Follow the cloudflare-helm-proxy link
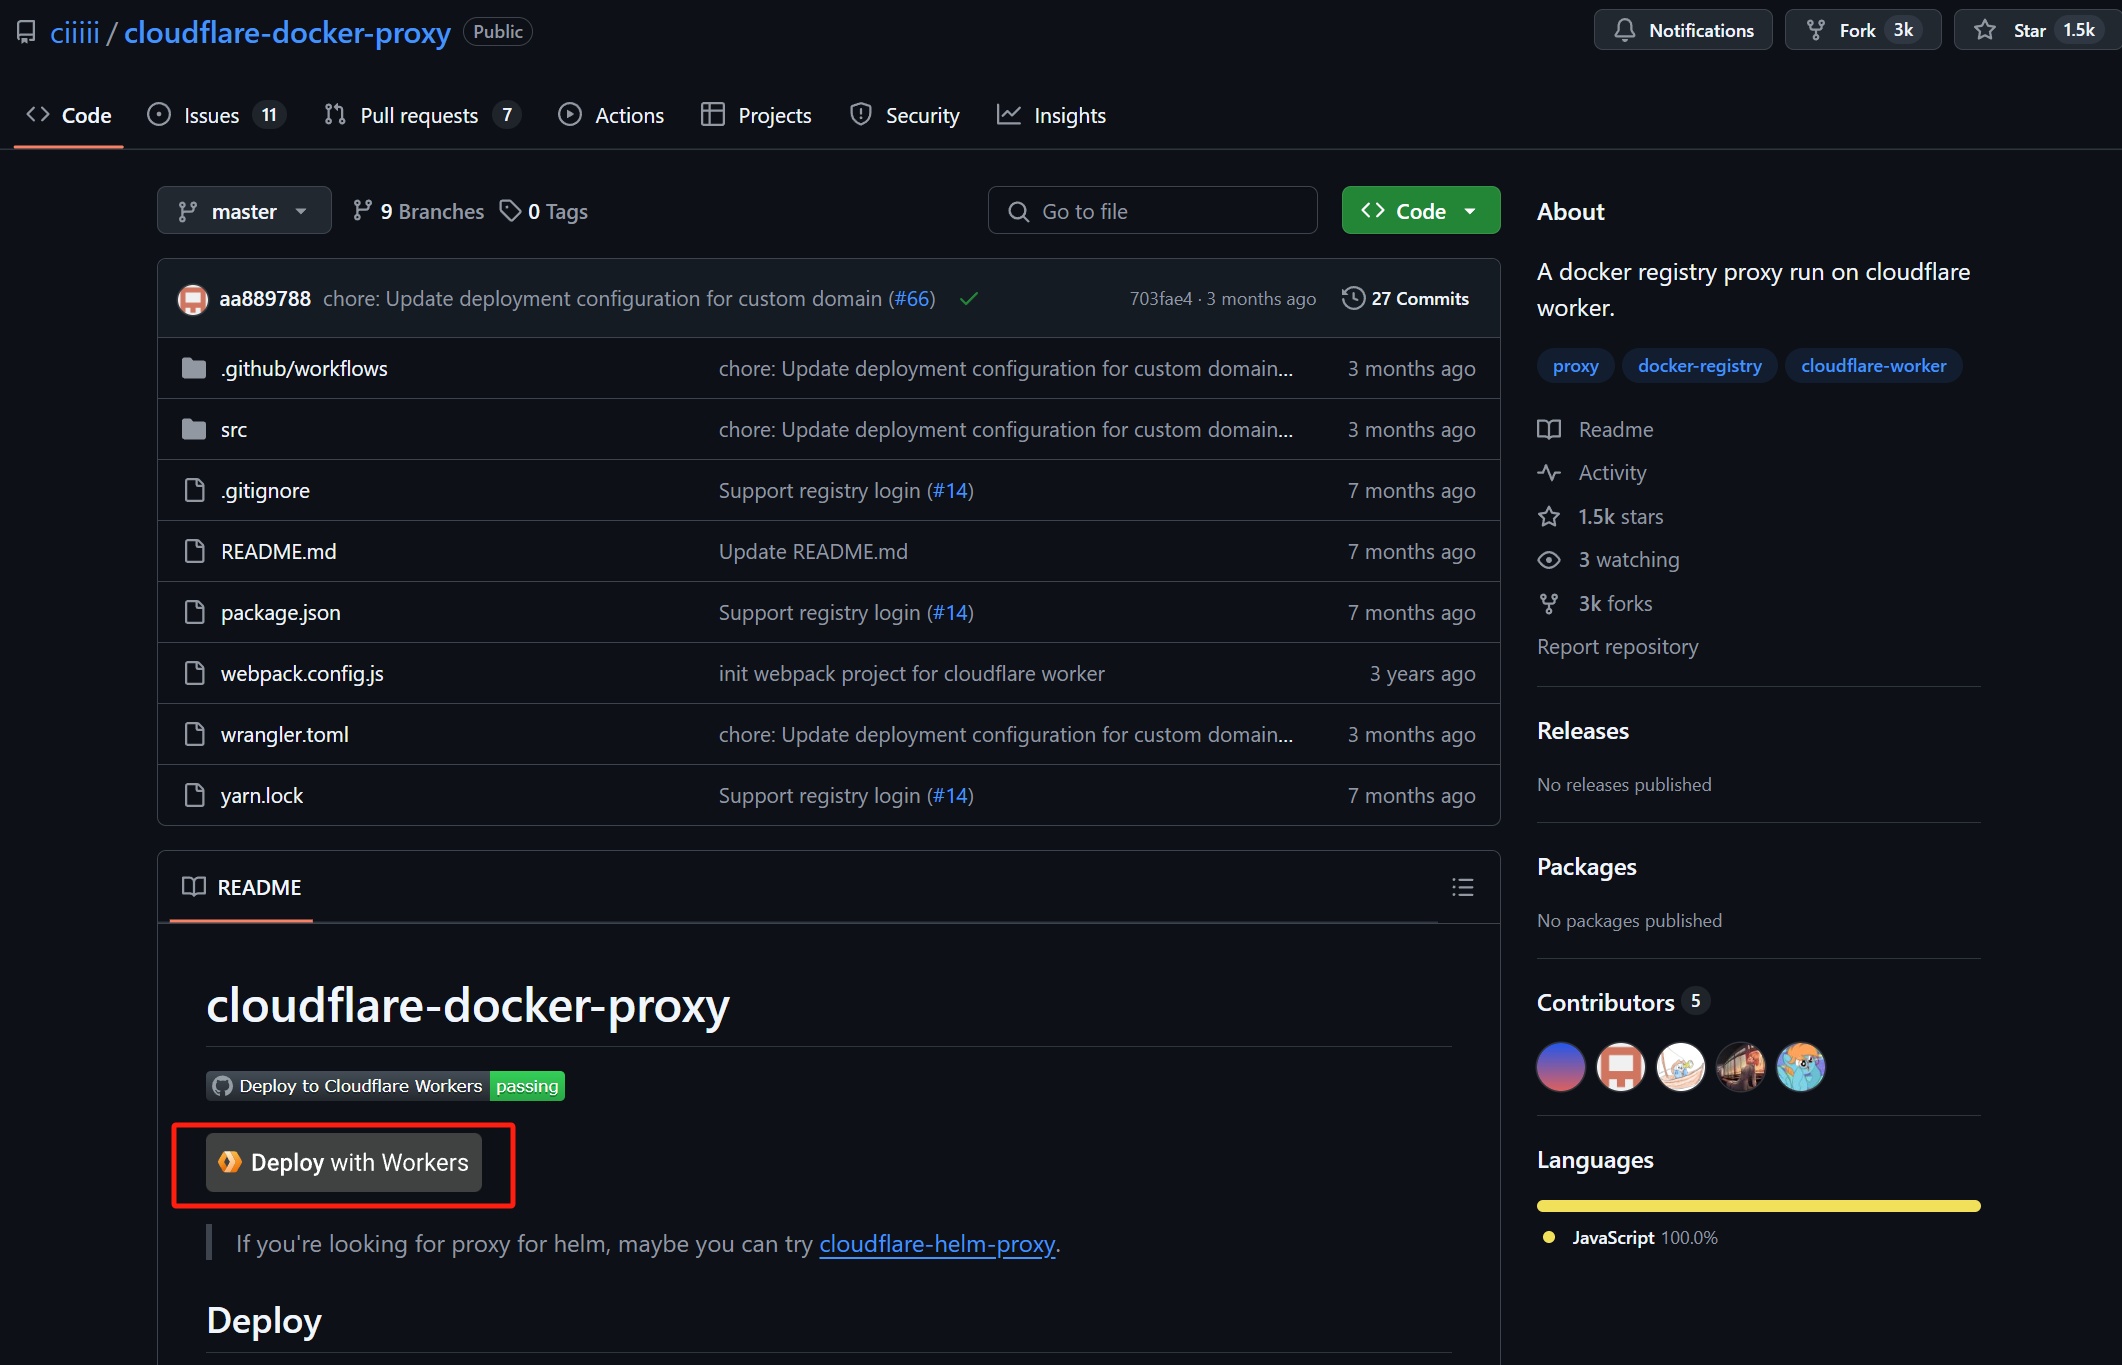Image resolution: width=2122 pixels, height=1365 pixels. point(937,1243)
